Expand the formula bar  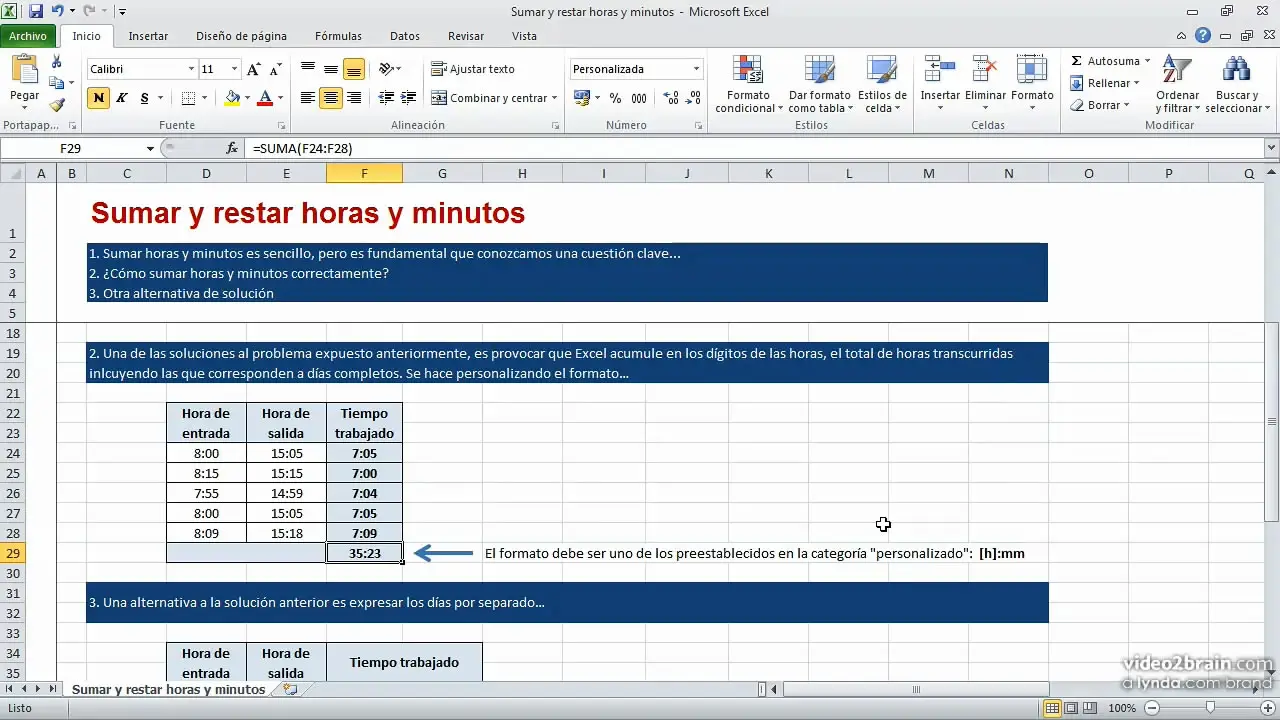[x=1272, y=148]
